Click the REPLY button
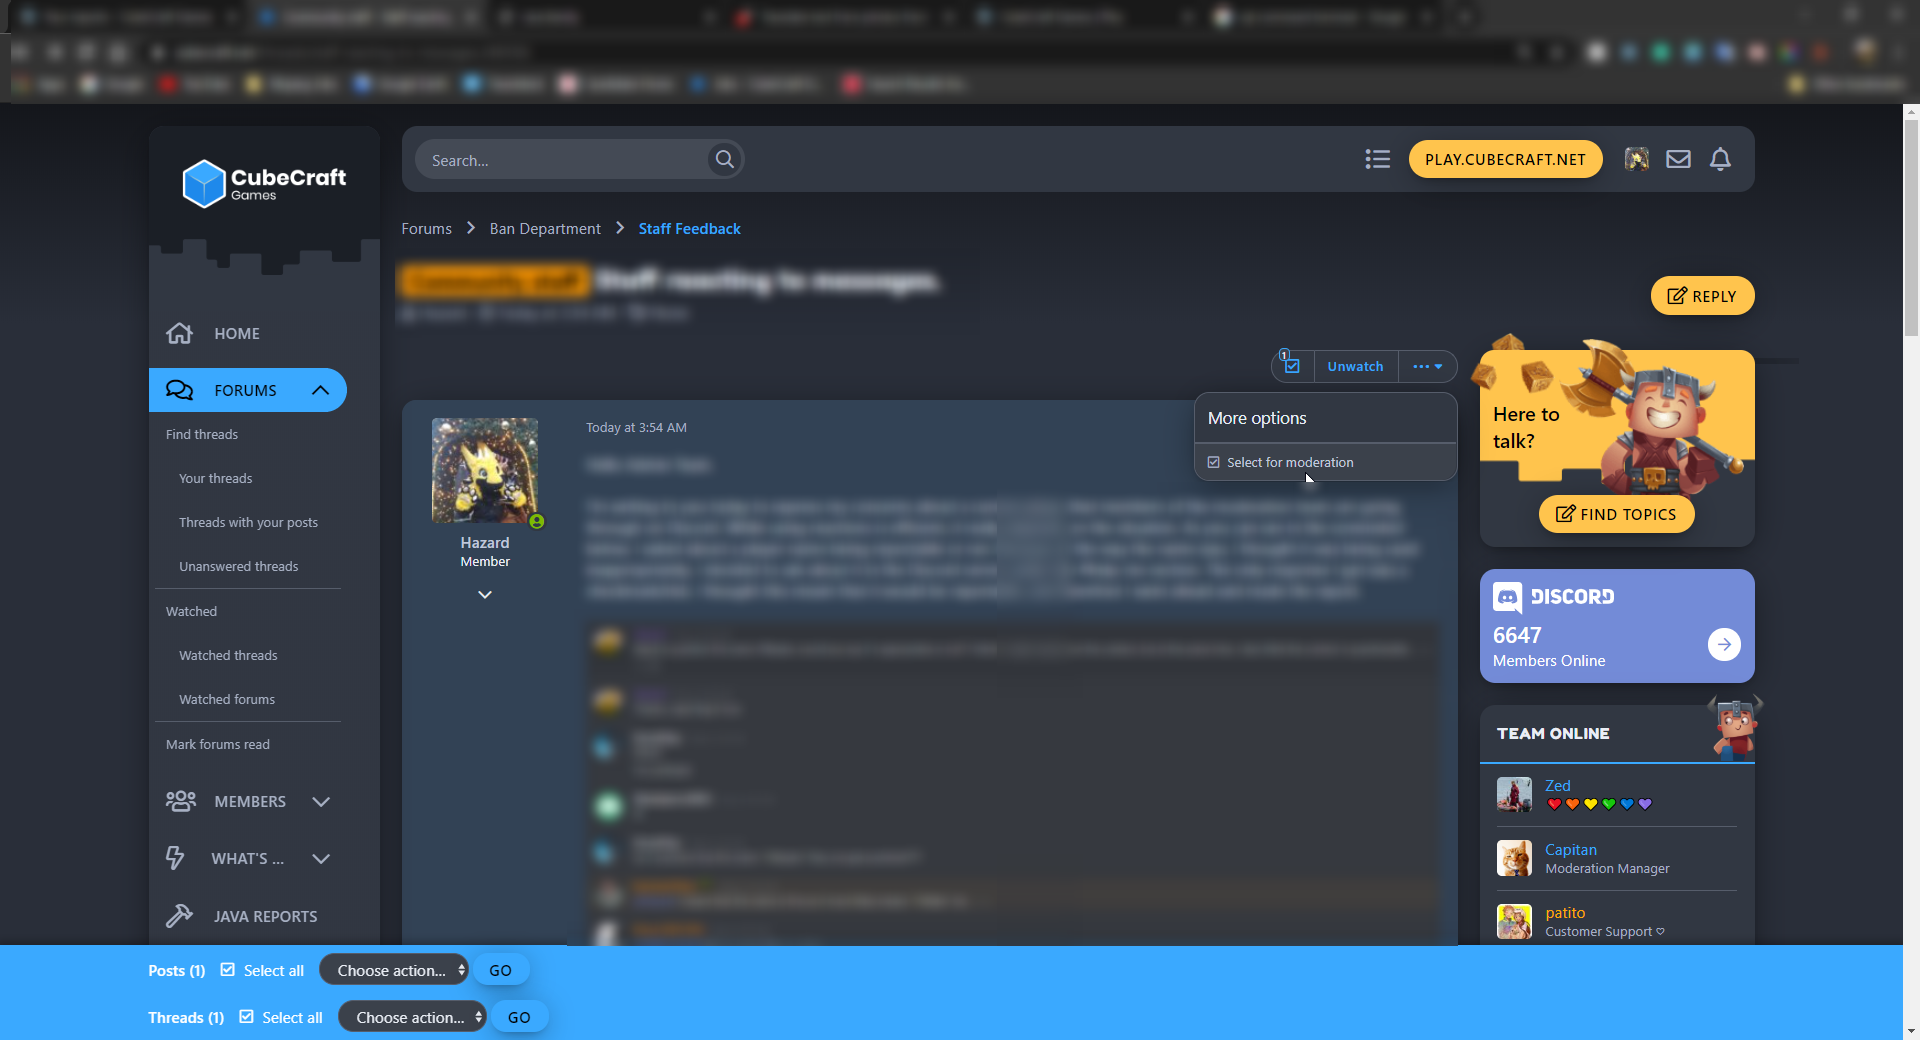 pyautogui.click(x=1702, y=296)
